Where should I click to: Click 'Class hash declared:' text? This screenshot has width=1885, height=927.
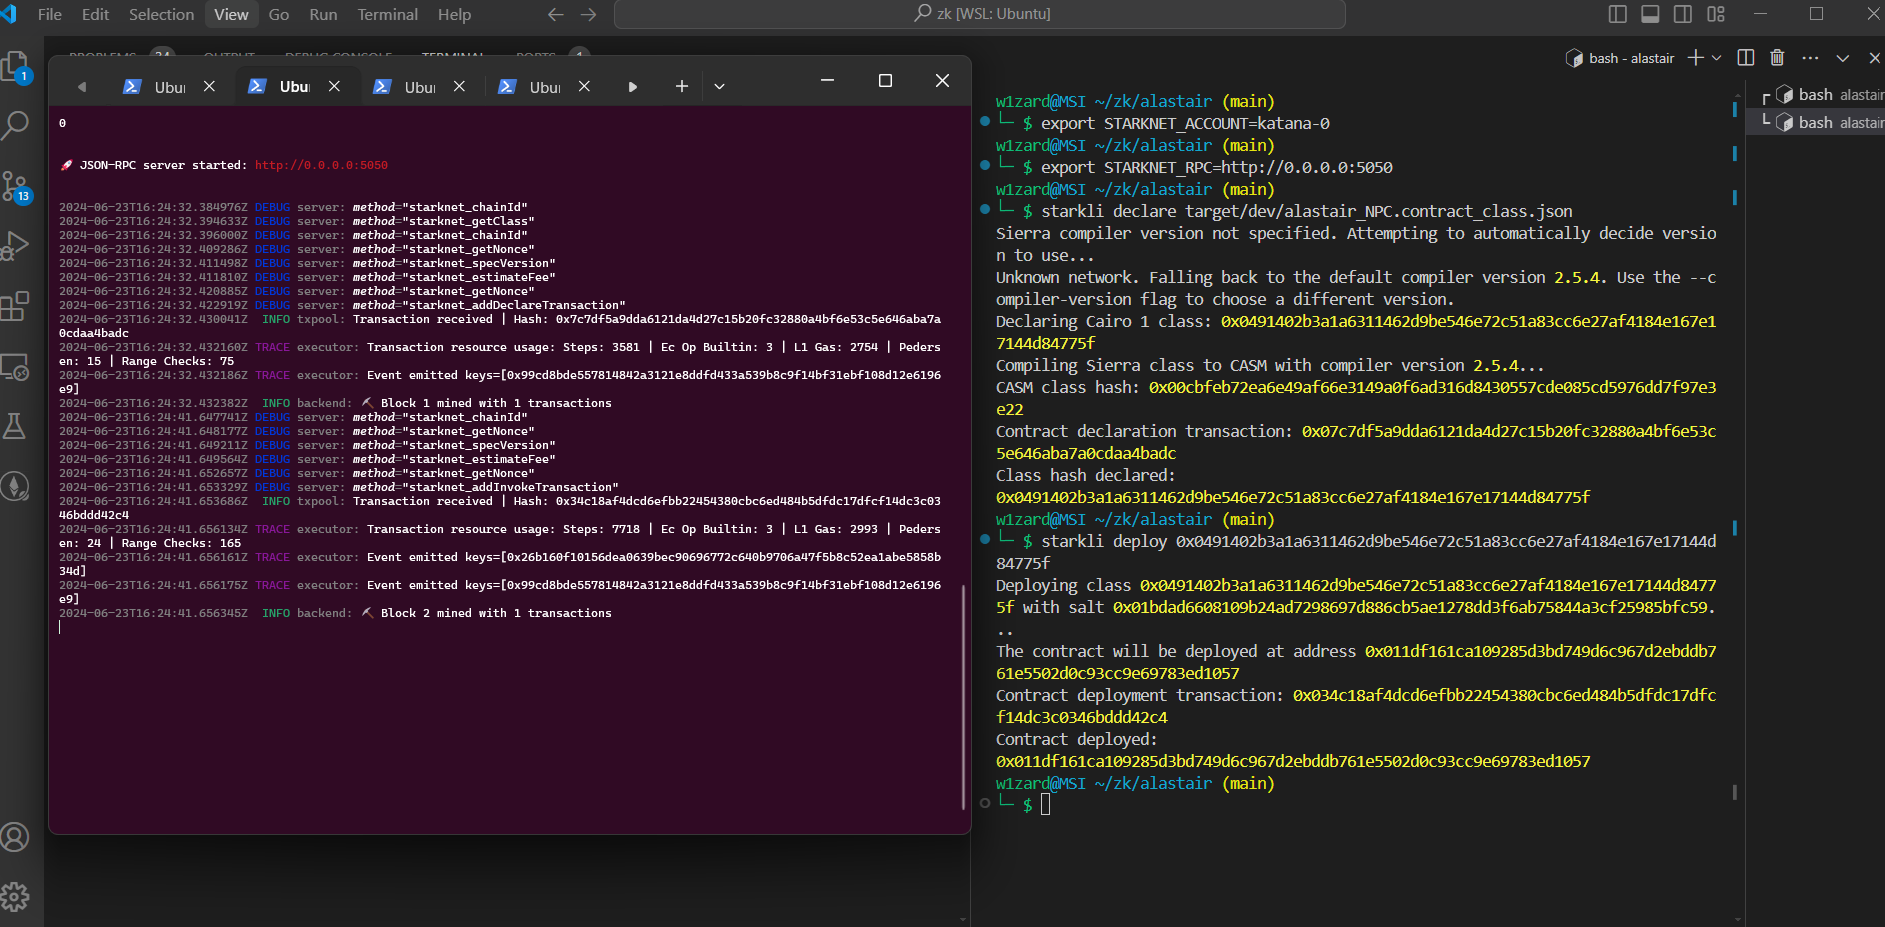[x=1085, y=475]
